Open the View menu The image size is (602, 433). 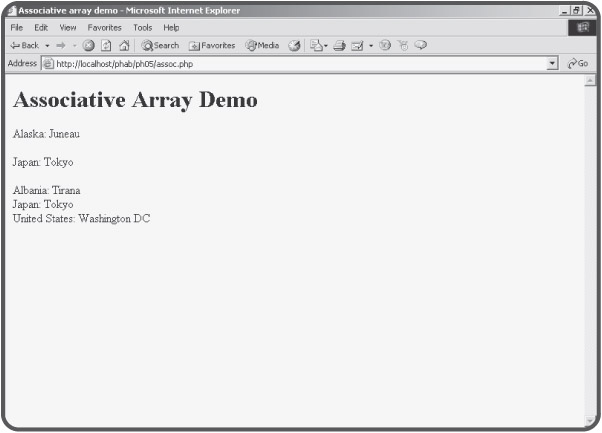67,27
